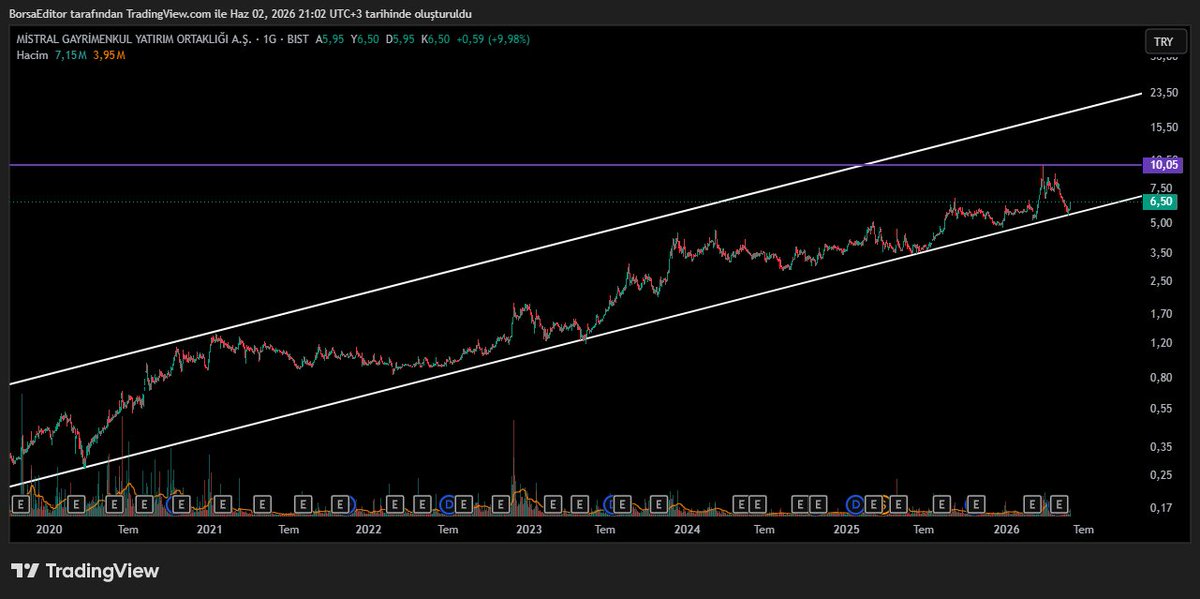Click the BorsaEditor TradingView.com attribution text

tap(240, 13)
